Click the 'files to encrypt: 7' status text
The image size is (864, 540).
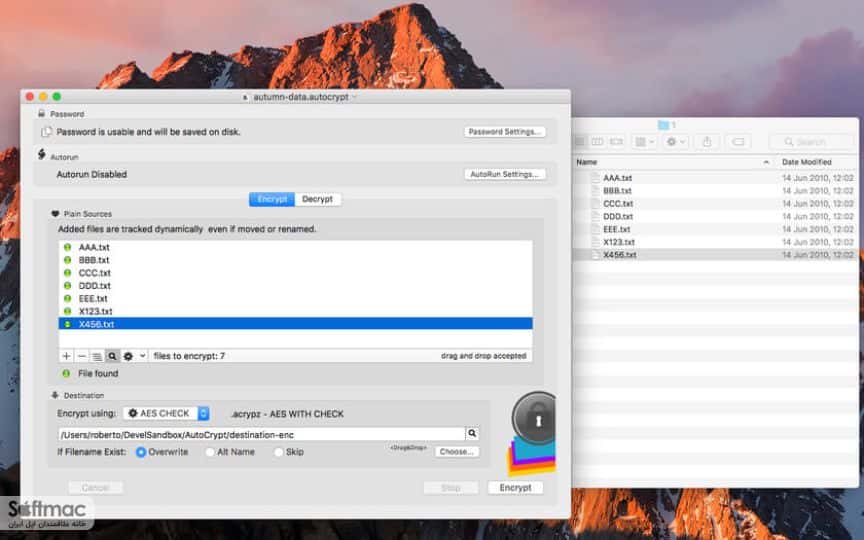point(189,356)
